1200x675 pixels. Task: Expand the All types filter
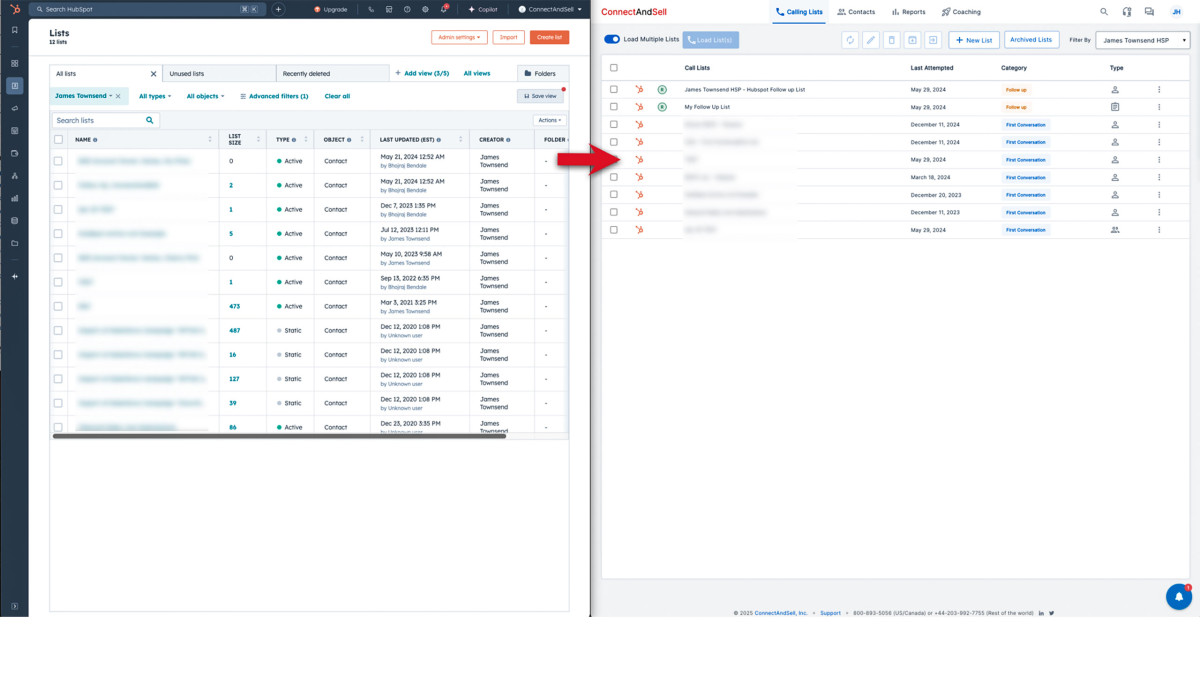click(x=155, y=96)
